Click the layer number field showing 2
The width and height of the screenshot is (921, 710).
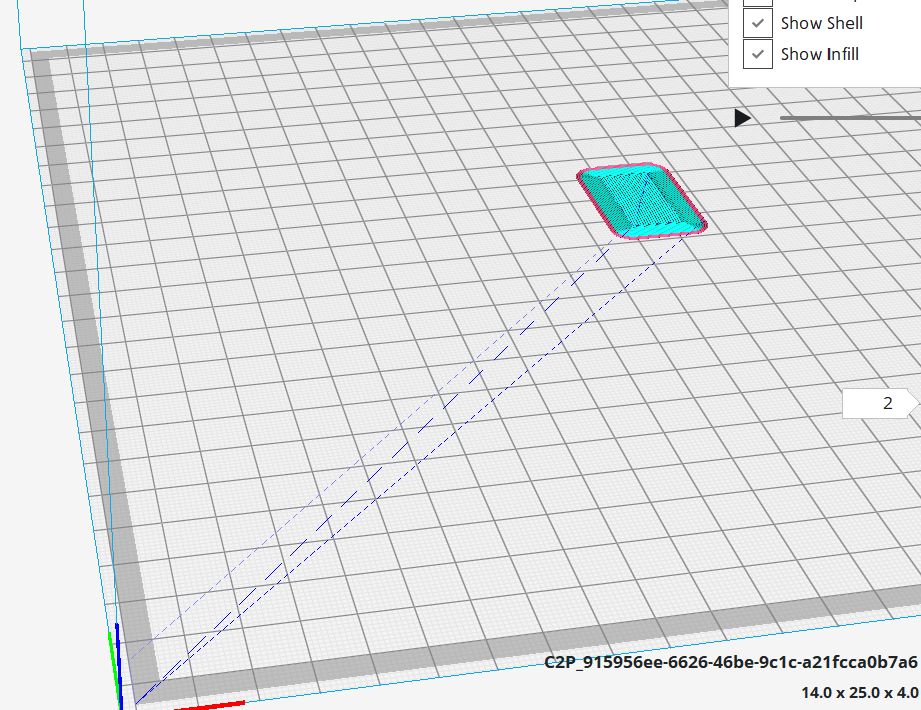coord(880,403)
